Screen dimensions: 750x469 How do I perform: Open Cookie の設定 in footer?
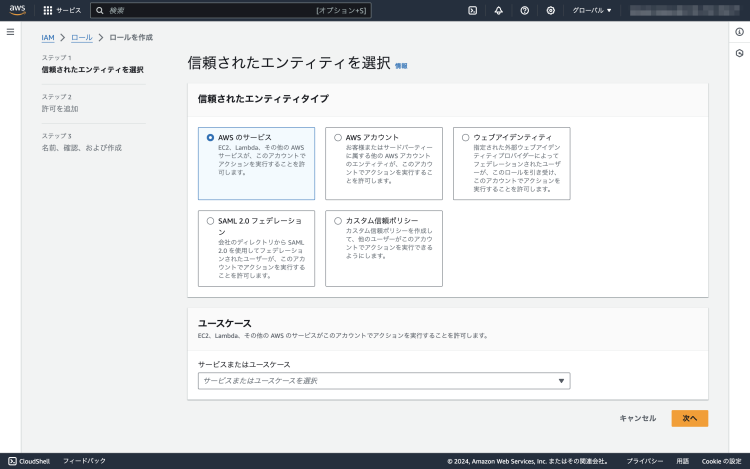click(721, 461)
